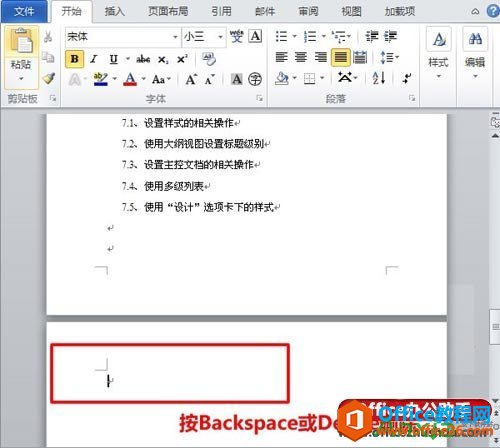Open the 编辑 (Editing) button

coord(475,53)
